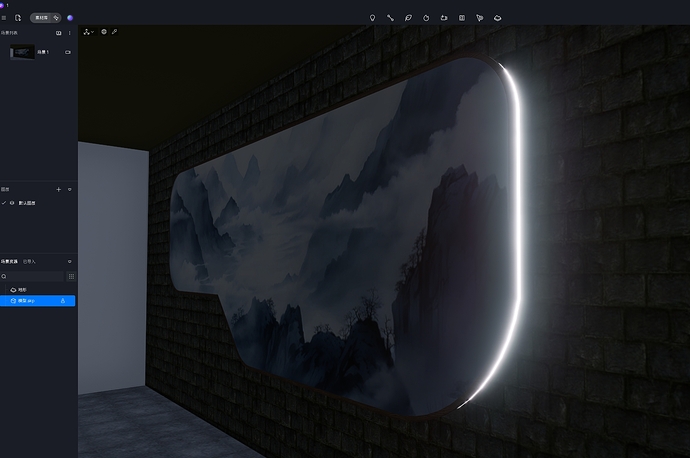Click the file export icon in header

pyautogui.click(x=18, y=18)
